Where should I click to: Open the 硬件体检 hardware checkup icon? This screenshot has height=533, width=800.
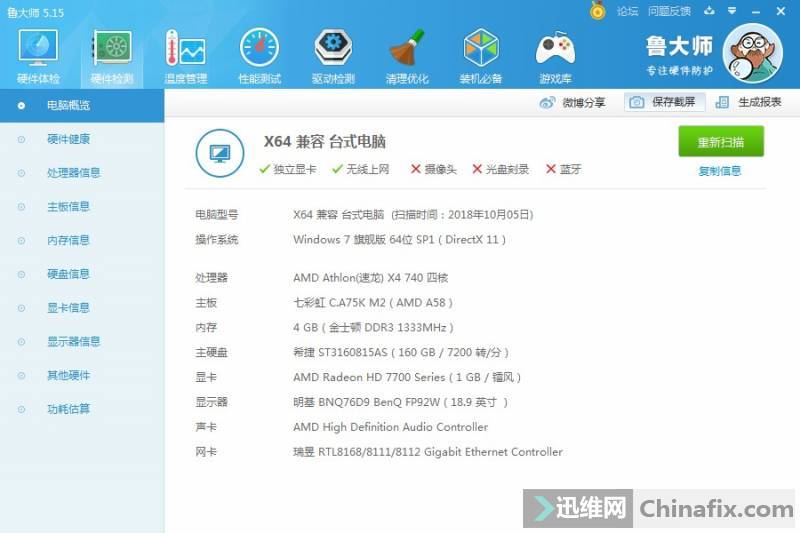coord(38,56)
